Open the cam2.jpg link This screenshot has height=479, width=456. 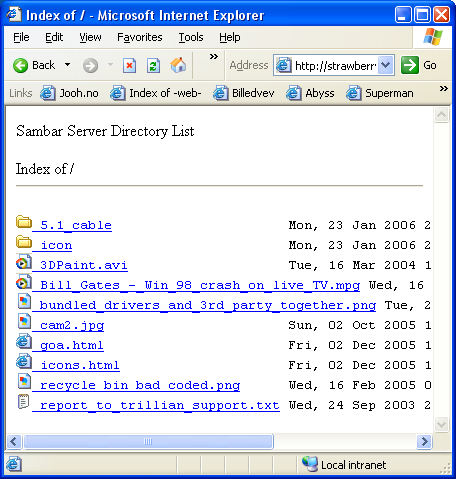[68, 325]
